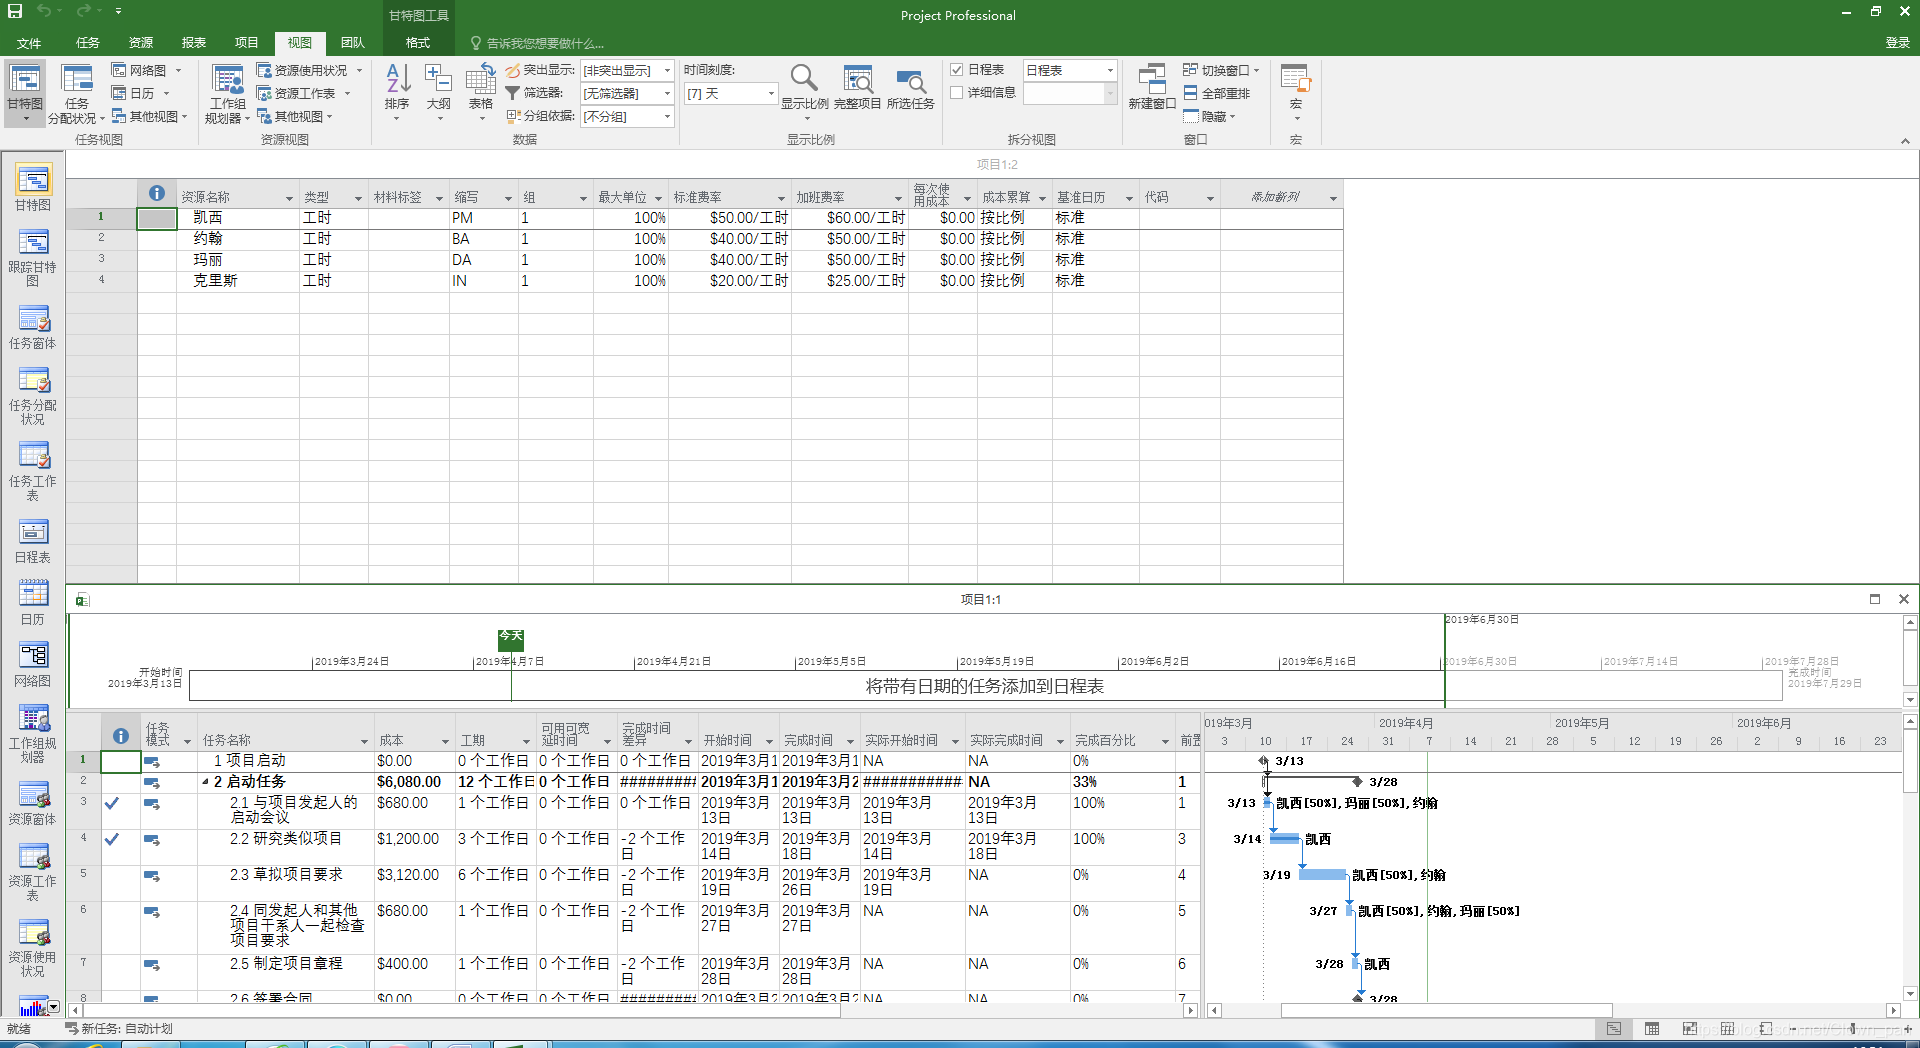Select resource name cell 克里斯
Image resolution: width=1920 pixels, height=1048 pixels.
(238, 281)
